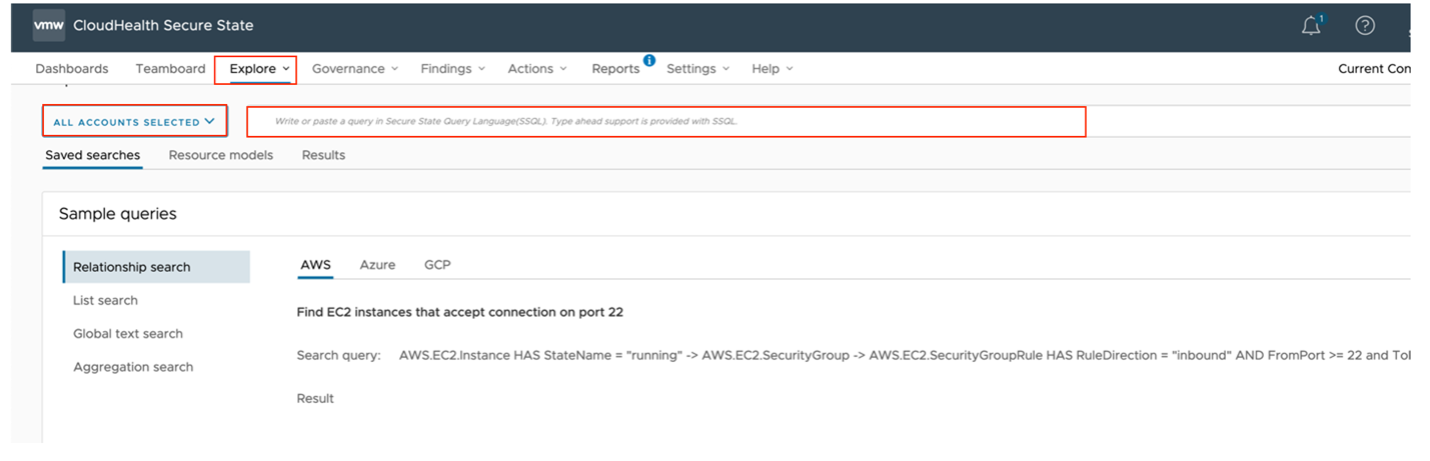Image resolution: width=1430 pixels, height=461 pixels.
Task: Open Aggregation search sample queries
Action: point(133,367)
